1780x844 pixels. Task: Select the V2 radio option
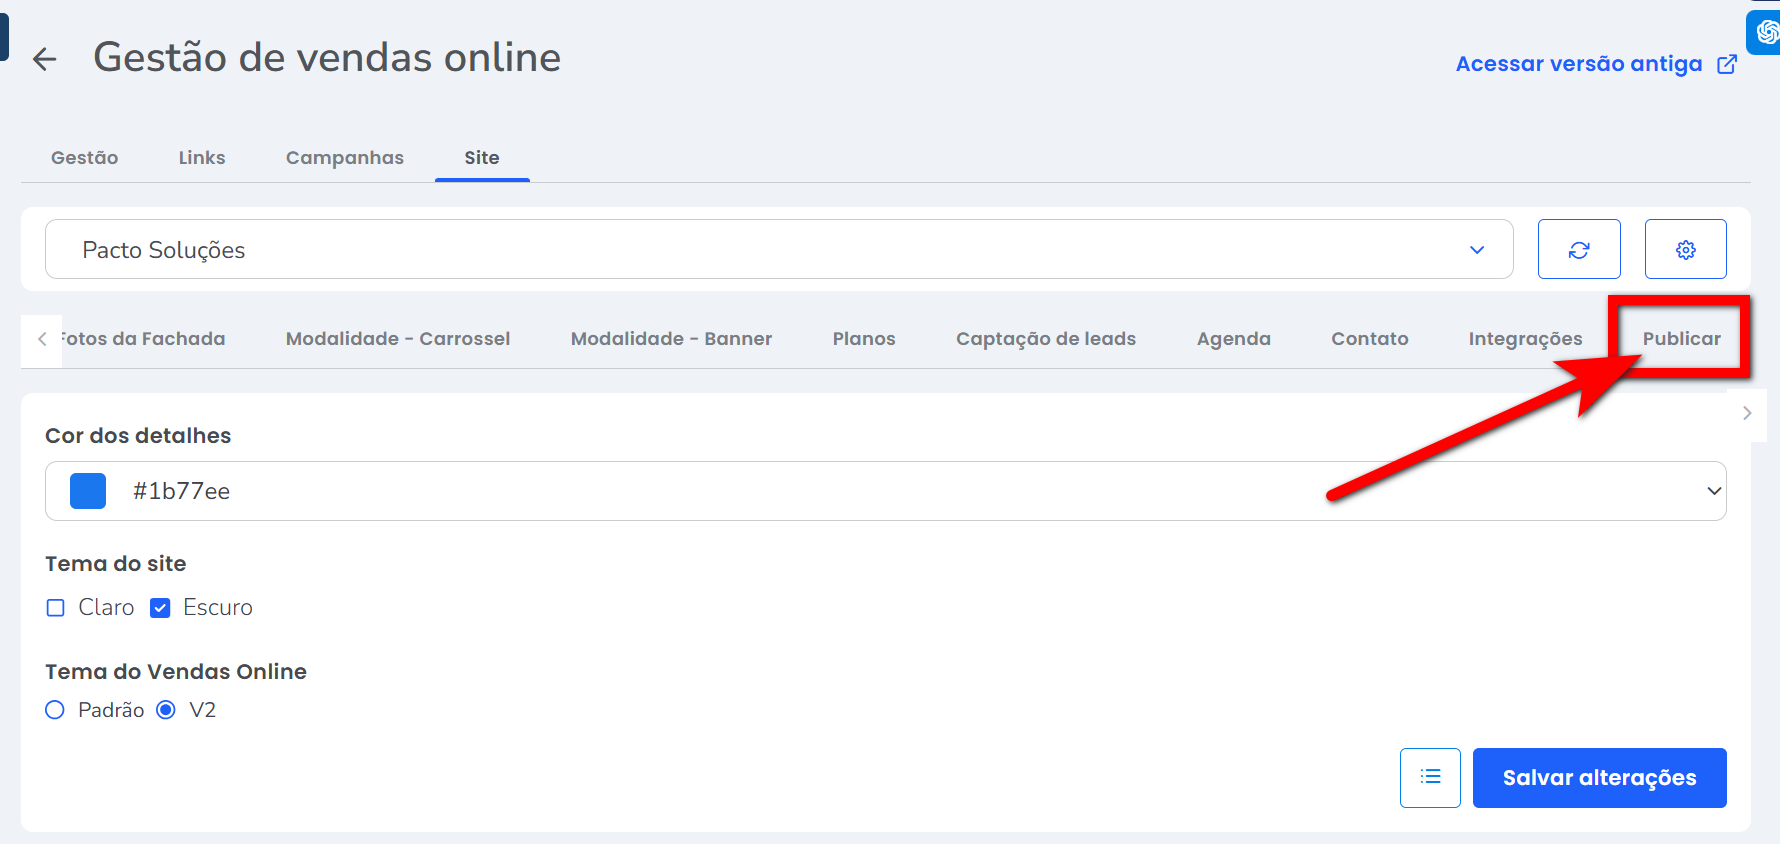[x=167, y=710]
